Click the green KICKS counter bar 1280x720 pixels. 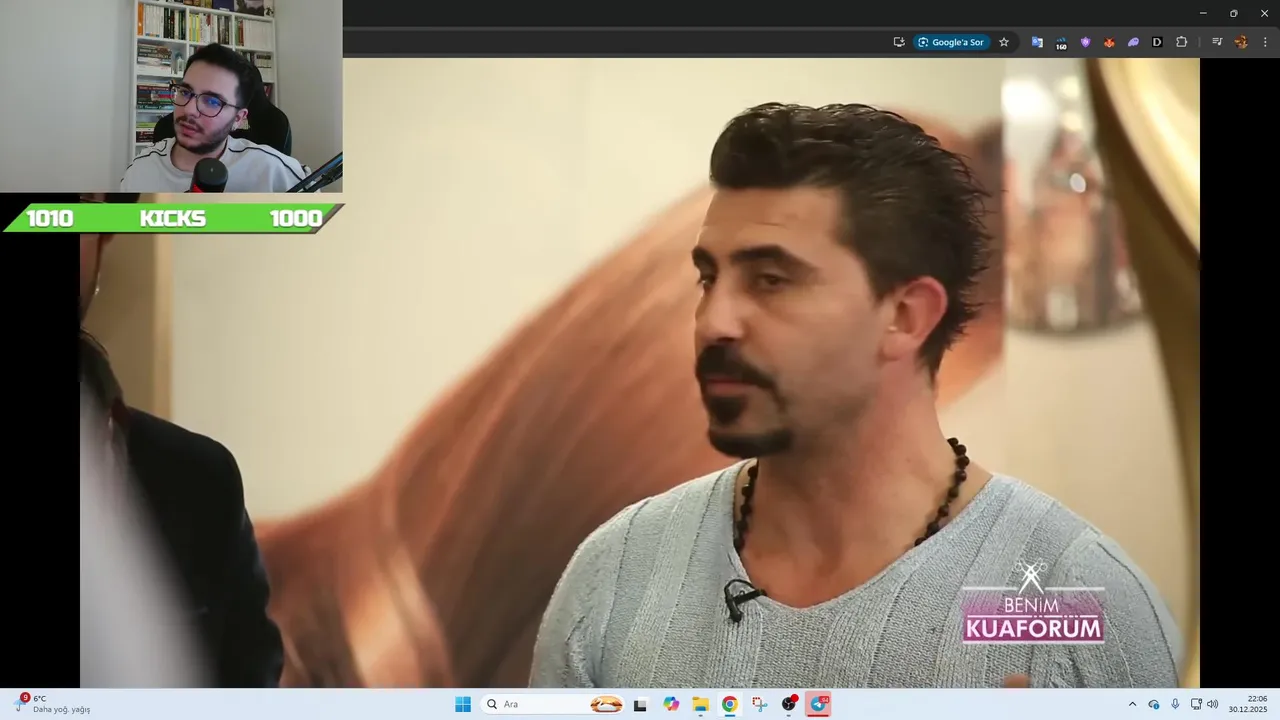pyautogui.click(x=173, y=218)
